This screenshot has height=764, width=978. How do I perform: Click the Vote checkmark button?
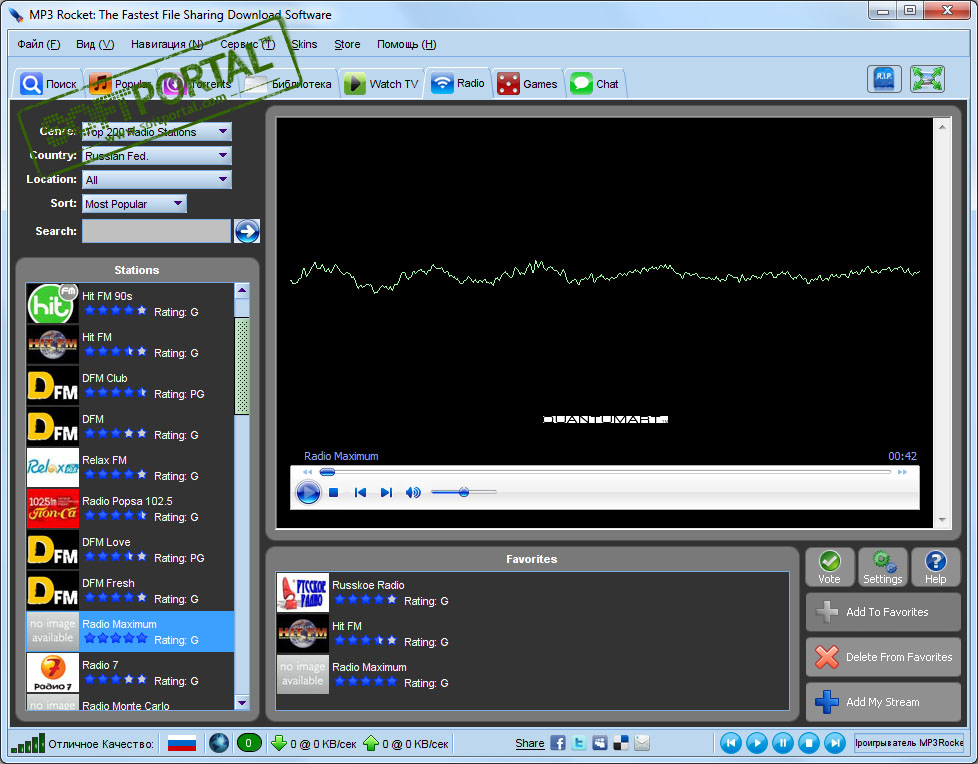click(x=830, y=568)
